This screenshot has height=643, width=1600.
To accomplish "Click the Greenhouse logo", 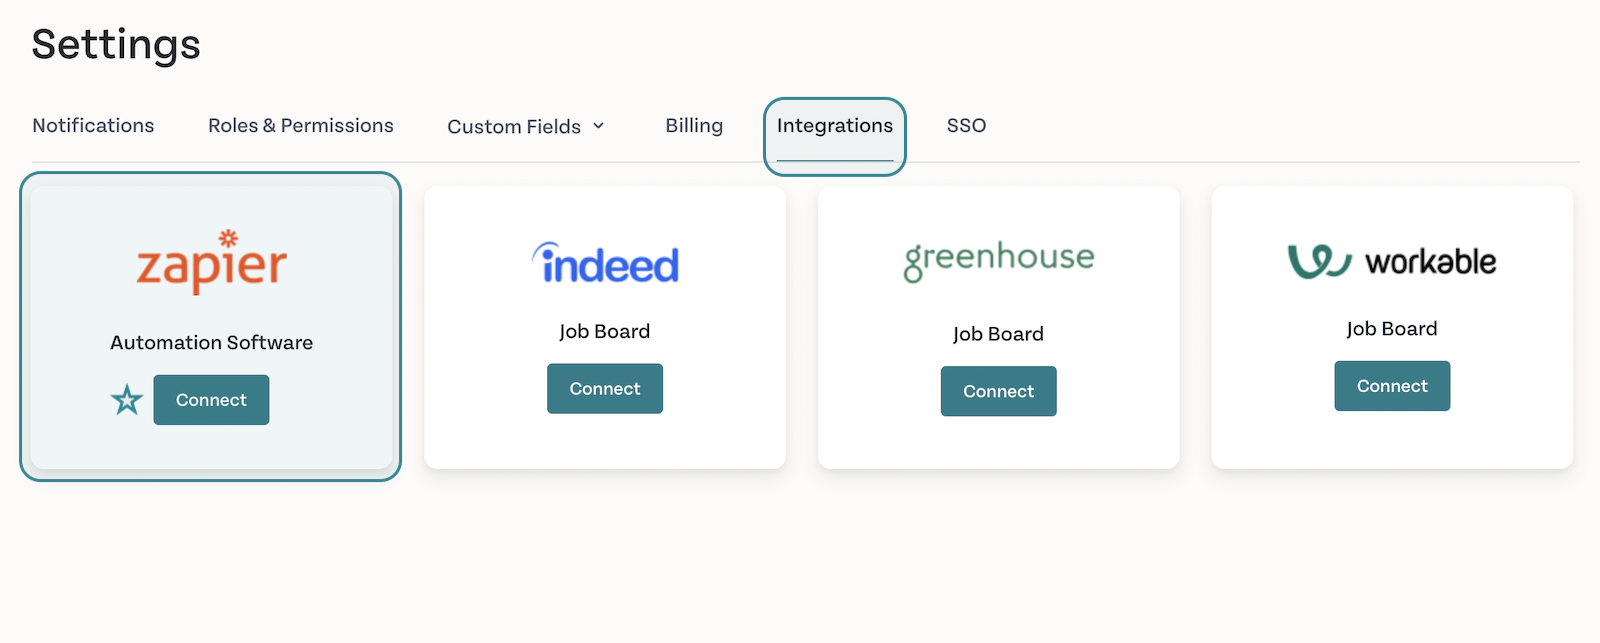I will [x=999, y=260].
